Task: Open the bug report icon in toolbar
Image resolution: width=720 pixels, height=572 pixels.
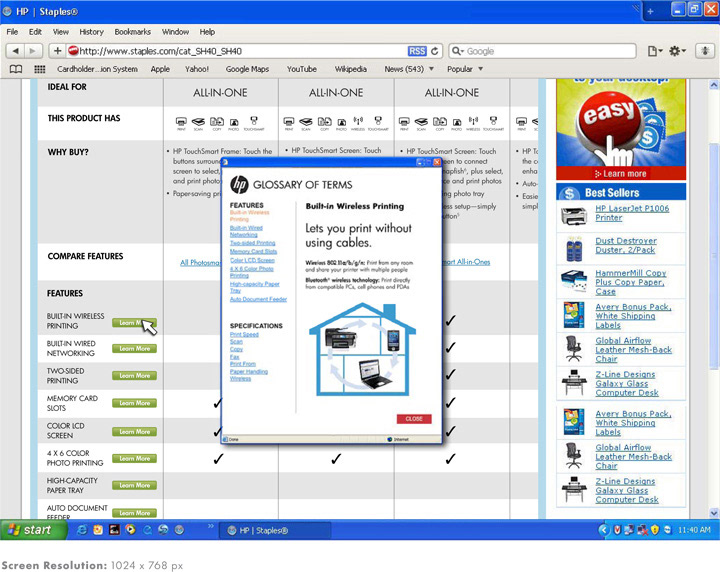Action: click(x=705, y=51)
